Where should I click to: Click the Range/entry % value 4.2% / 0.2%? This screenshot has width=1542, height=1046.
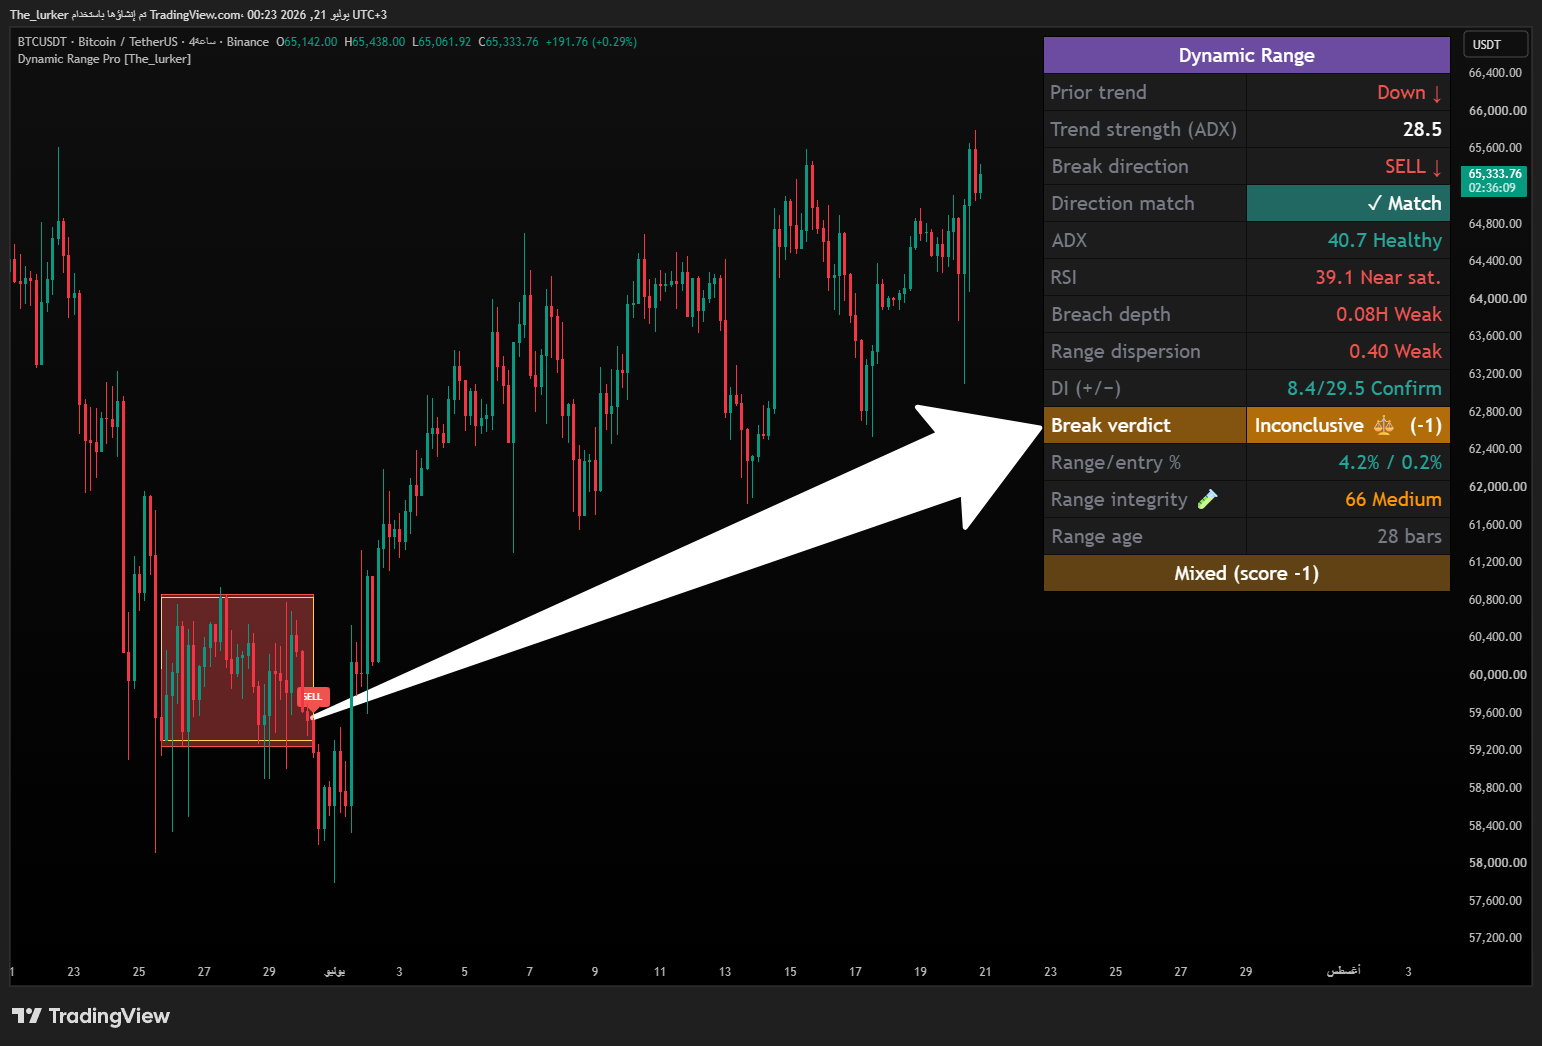pyautogui.click(x=1390, y=462)
